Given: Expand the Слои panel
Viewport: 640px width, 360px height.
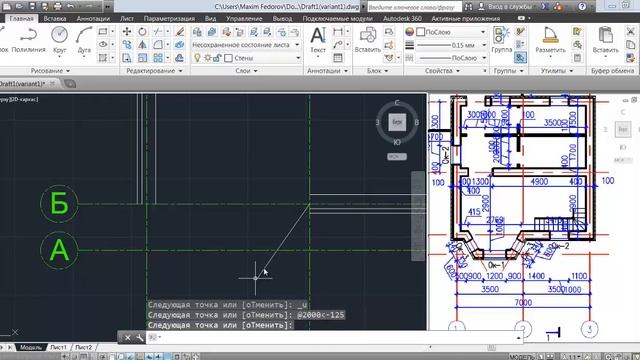Looking at the screenshot, I should pos(246,71).
